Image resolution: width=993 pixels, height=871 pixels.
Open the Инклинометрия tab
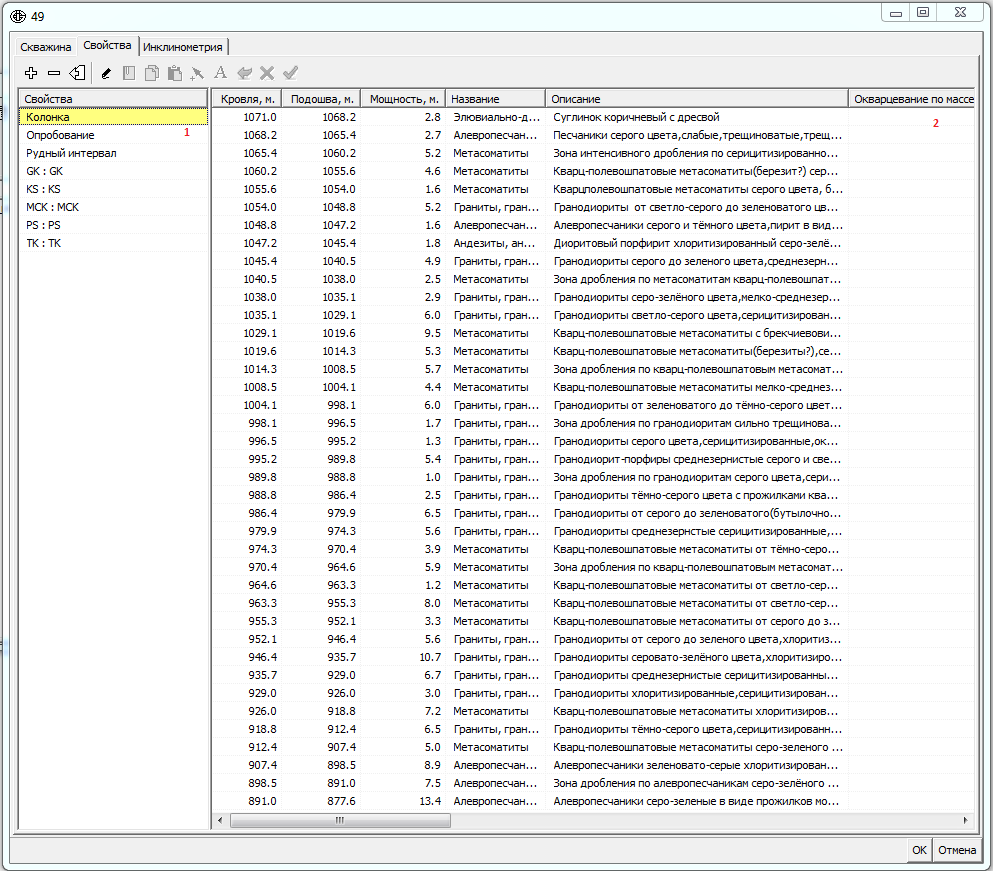tap(183, 47)
